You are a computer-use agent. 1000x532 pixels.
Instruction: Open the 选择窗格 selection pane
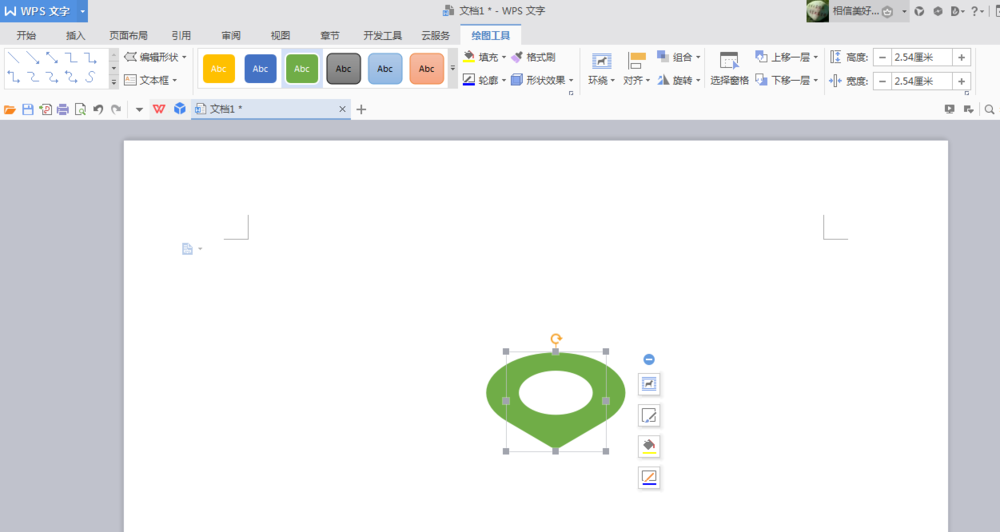point(729,68)
